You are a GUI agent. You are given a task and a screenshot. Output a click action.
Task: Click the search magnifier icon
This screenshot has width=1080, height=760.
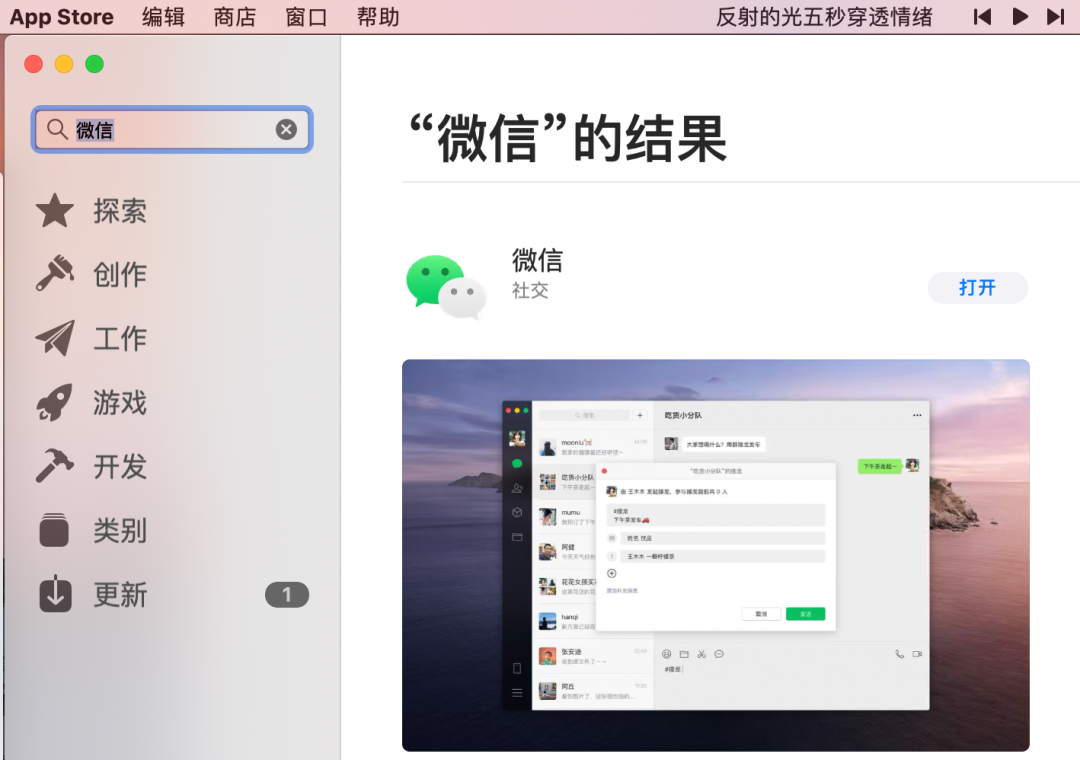pyautogui.click(x=56, y=129)
